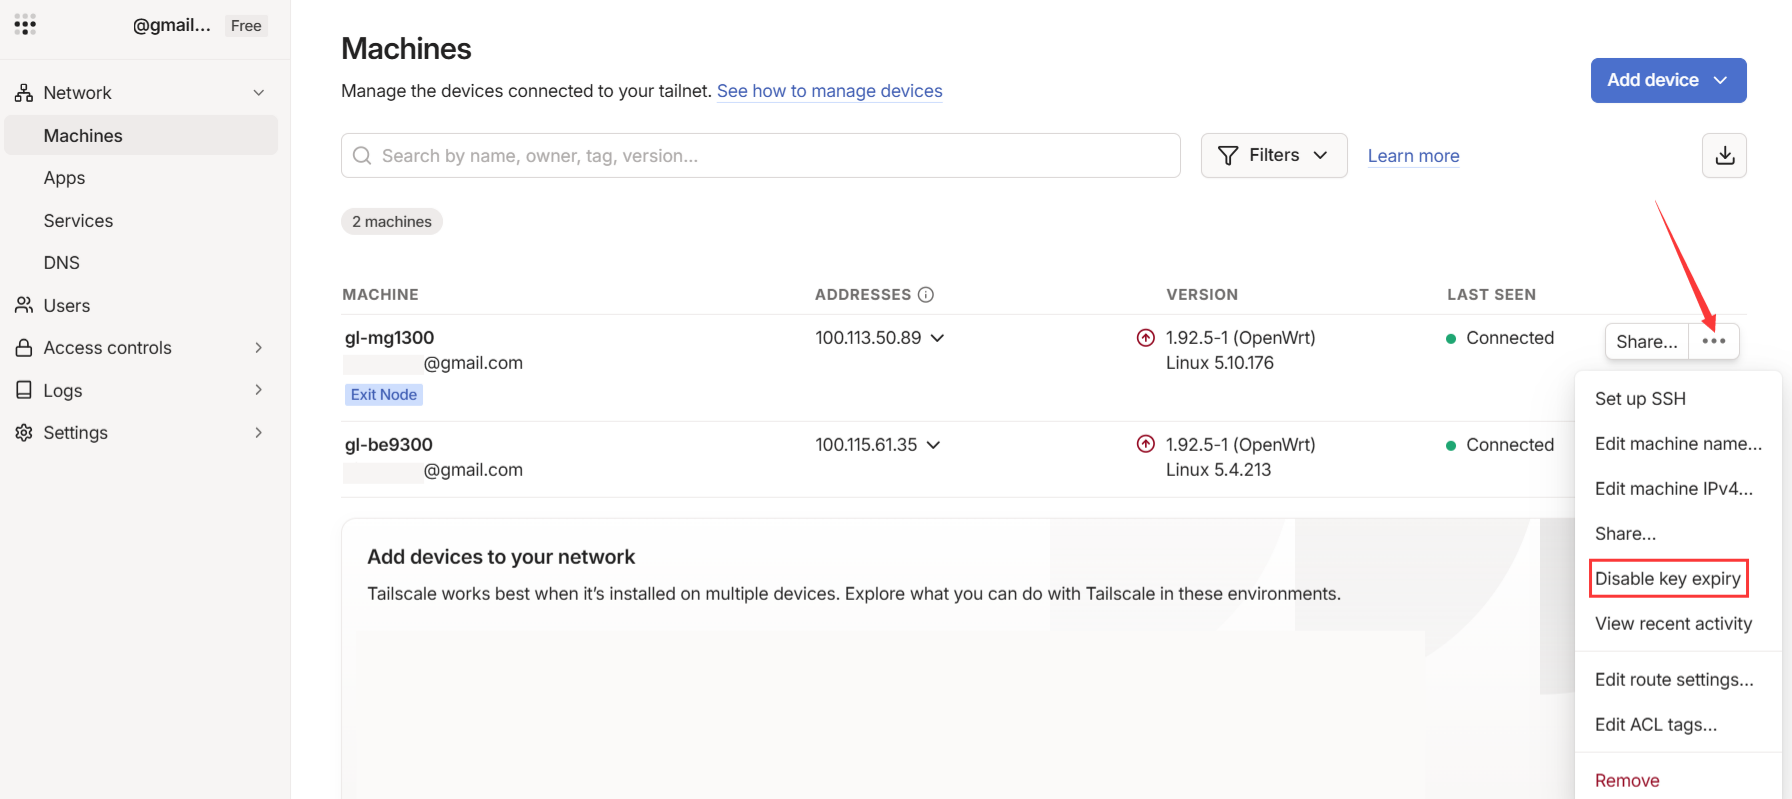The width and height of the screenshot is (1792, 799).
Task: Click the green status dot for gl-be9300
Action: (1451, 446)
